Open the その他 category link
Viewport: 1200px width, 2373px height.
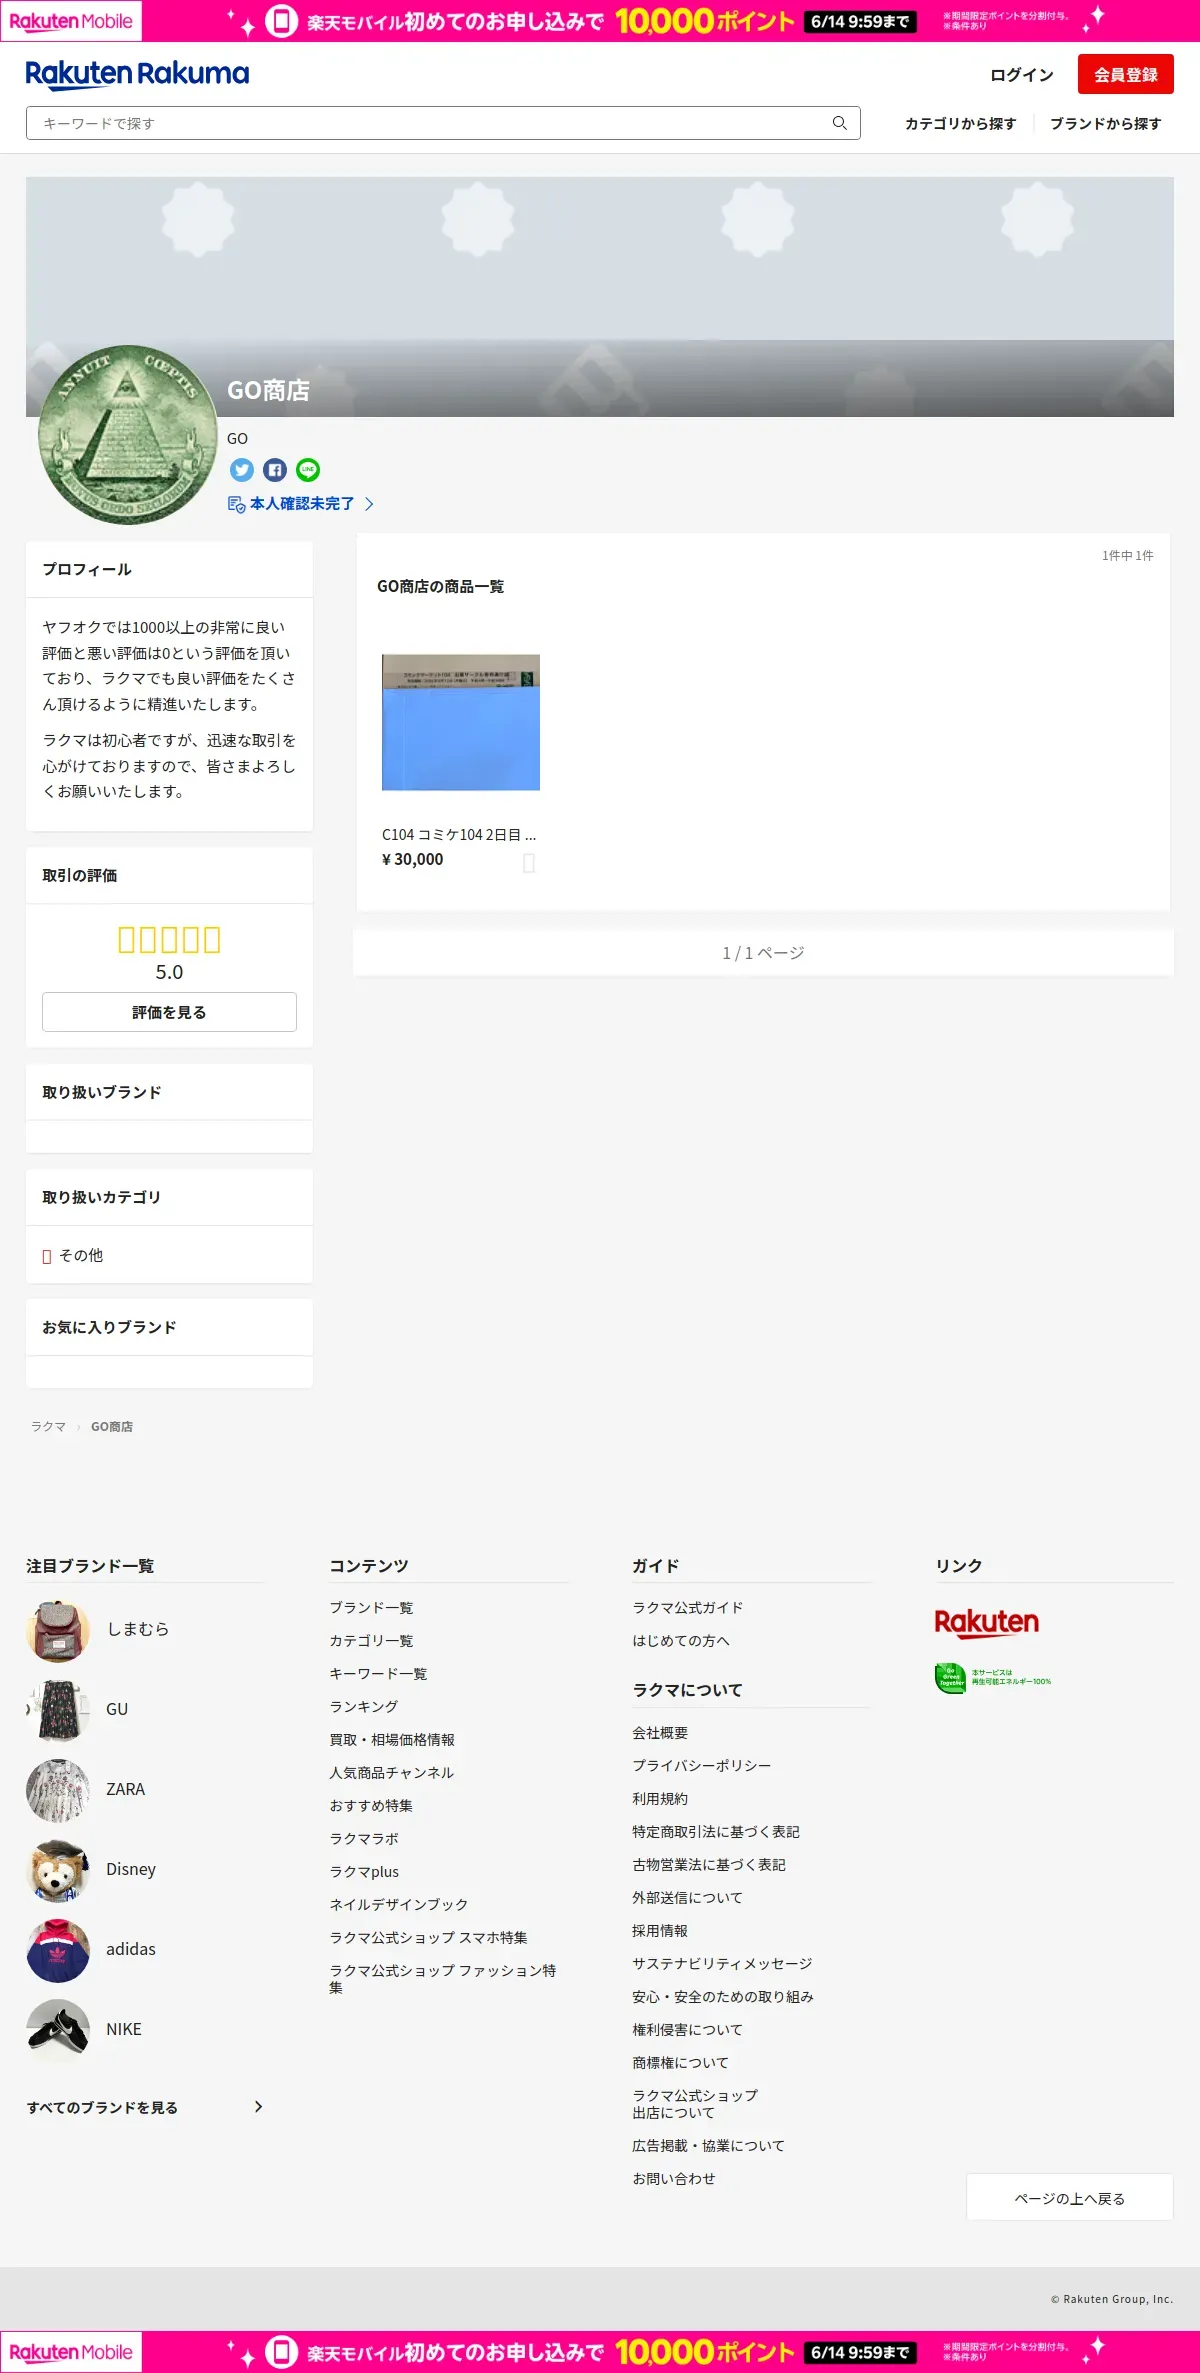(81, 1255)
